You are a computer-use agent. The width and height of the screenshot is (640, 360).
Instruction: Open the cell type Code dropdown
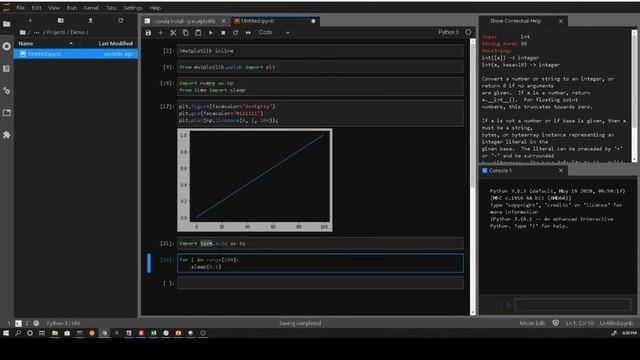274,32
